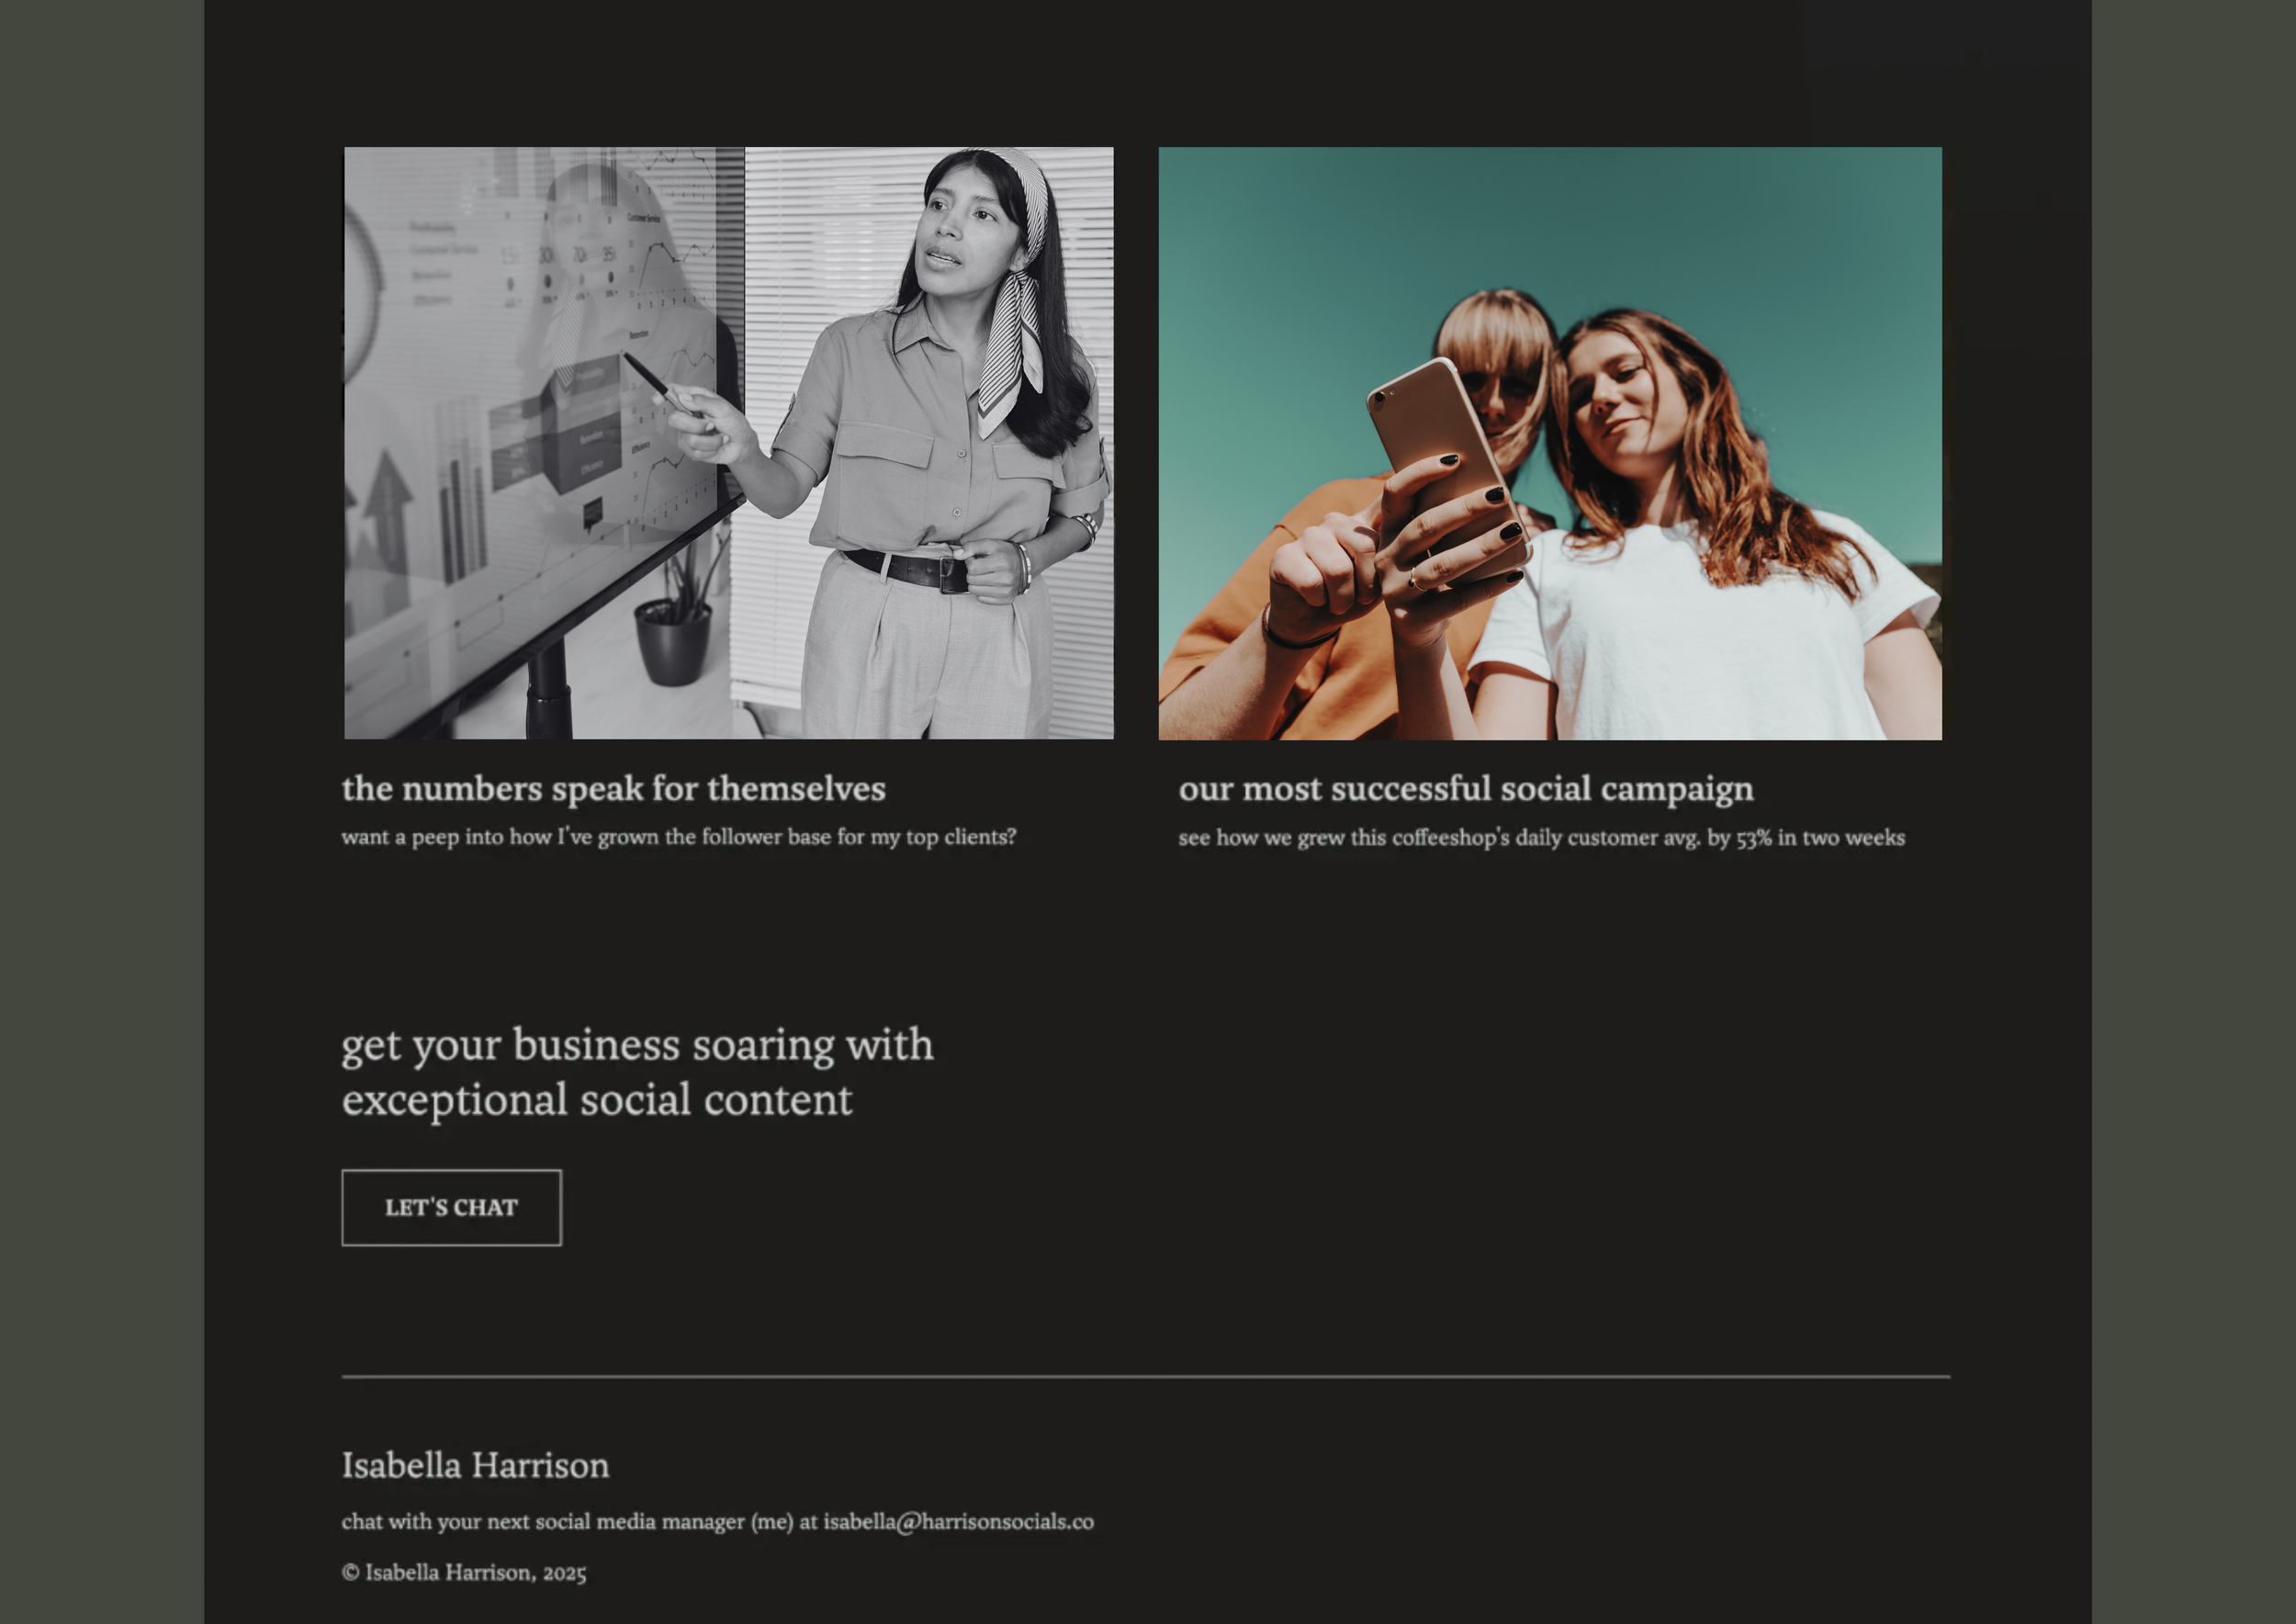Click the copyright symbol in footer

pyautogui.click(x=350, y=1572)
